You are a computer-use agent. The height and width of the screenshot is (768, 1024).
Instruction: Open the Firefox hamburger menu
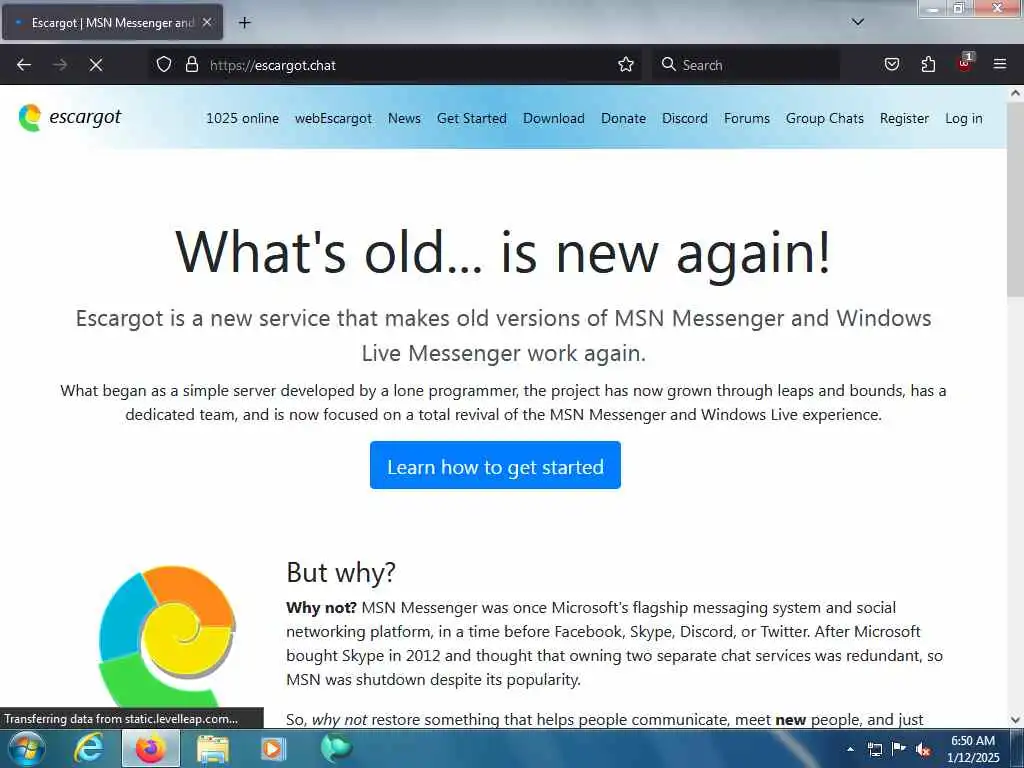click(x=1000, y=64)
